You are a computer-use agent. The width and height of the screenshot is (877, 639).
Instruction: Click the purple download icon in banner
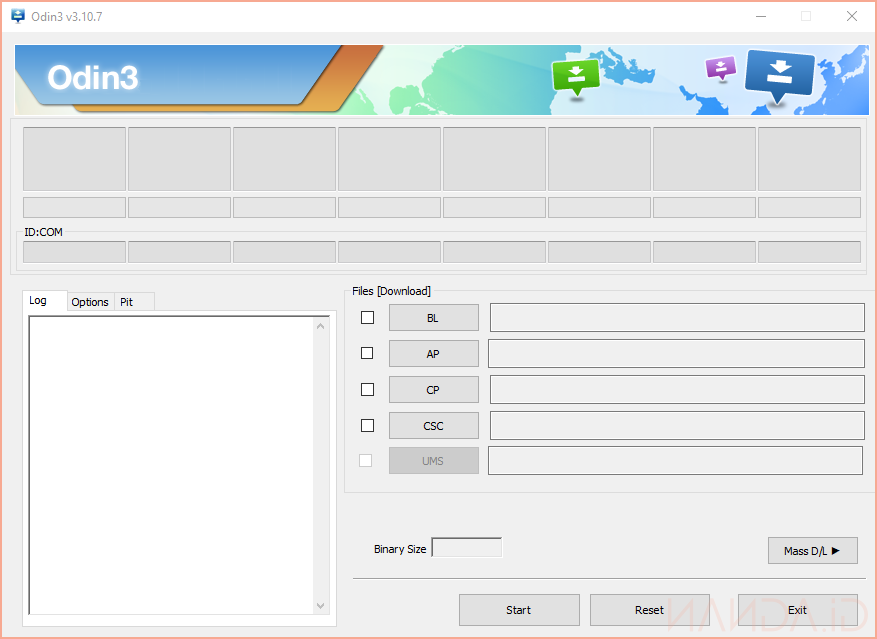click(x=720, y=68)
